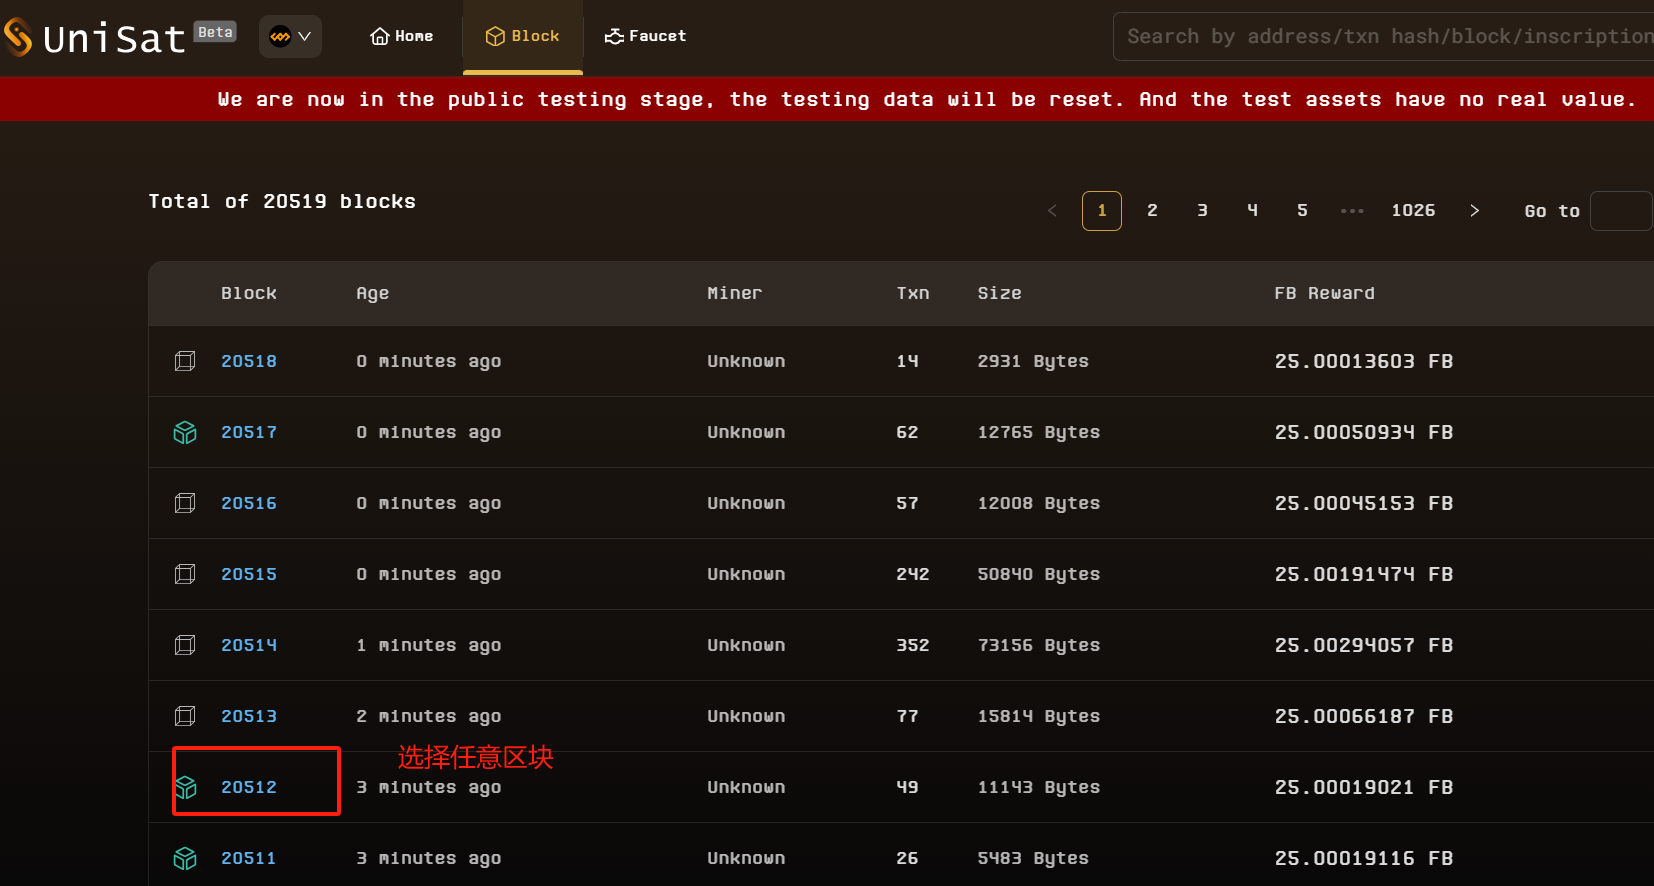Click the search by address input field
This screenshot has width=1654, height=886.
[x=1385, y=37]
